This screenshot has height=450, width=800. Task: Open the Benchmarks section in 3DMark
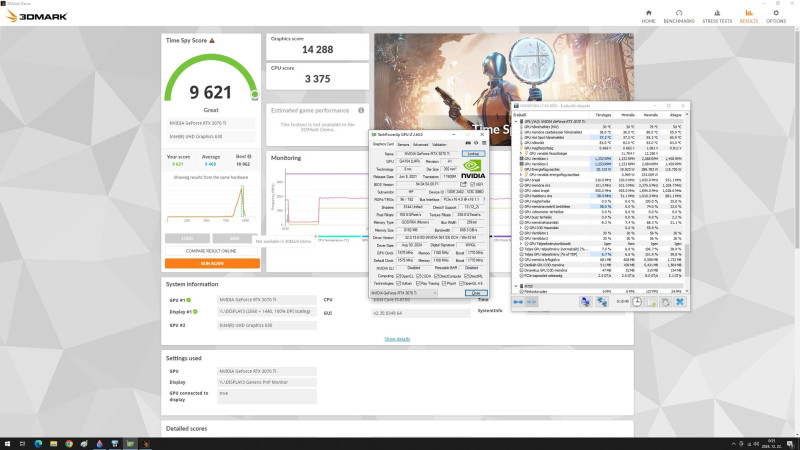point(679,16)
